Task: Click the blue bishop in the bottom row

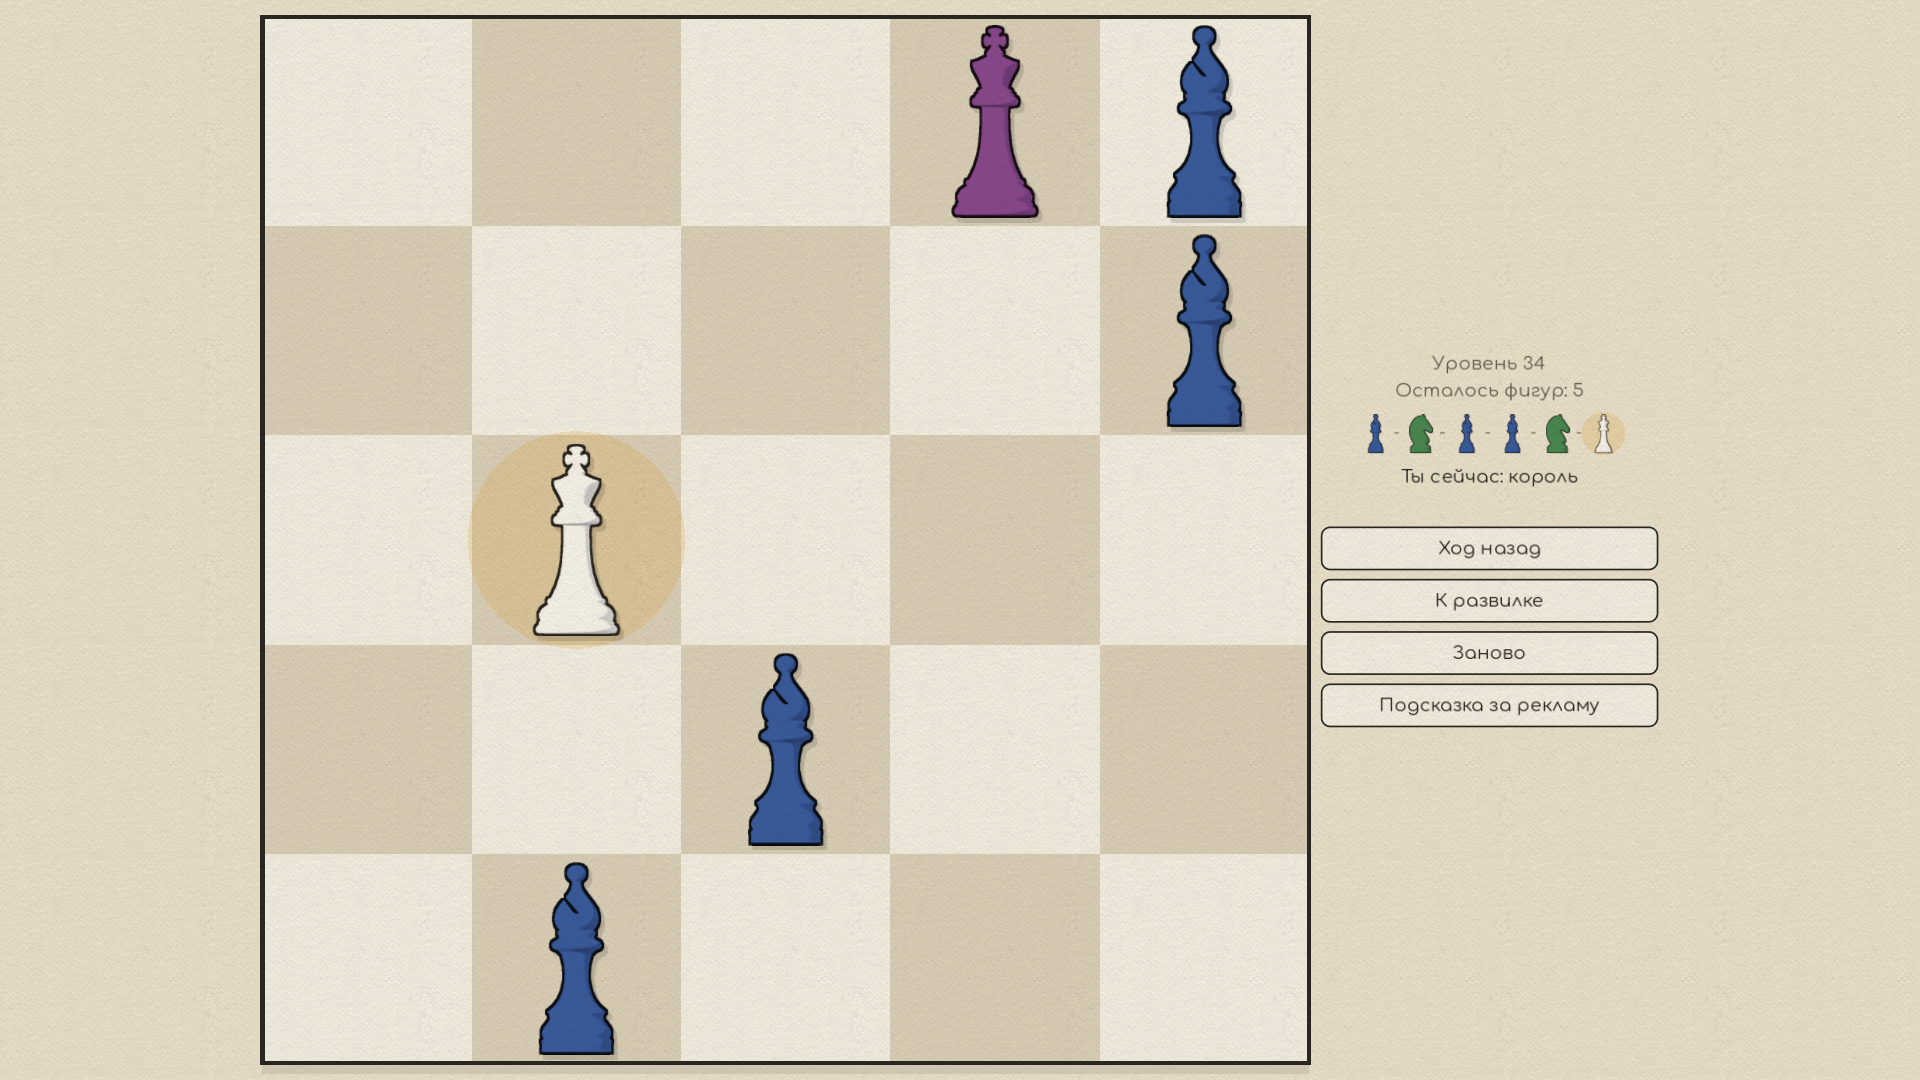Action: click(x=576, y=959)
